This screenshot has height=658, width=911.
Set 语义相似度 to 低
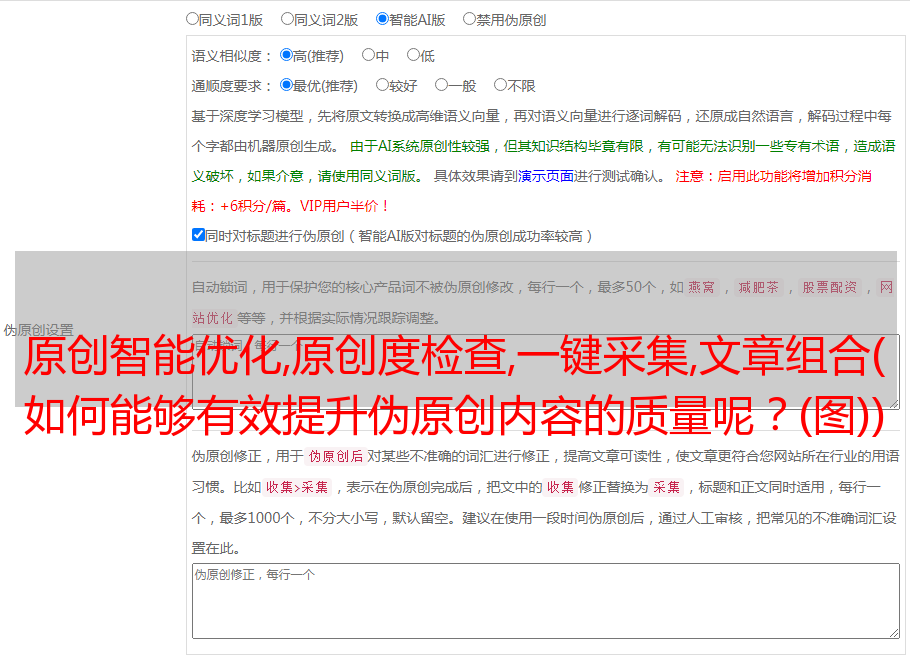tap(413, 55)
